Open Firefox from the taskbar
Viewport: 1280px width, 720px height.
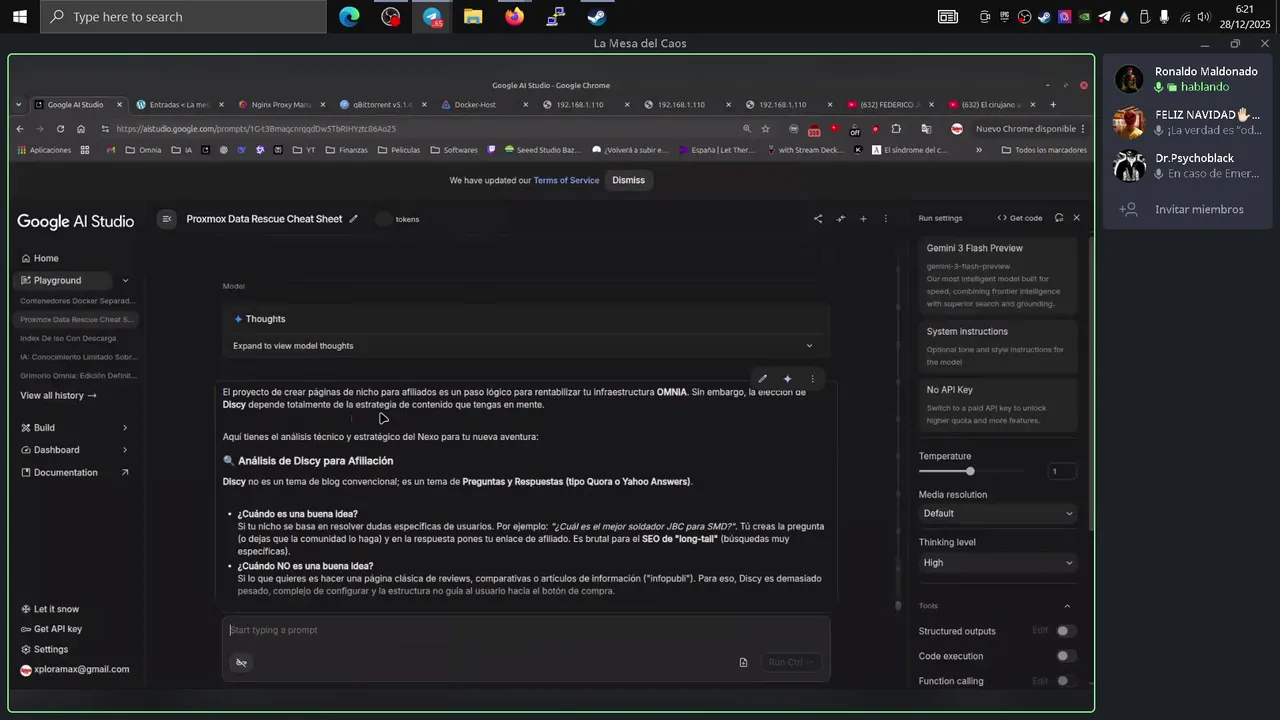click(514, 17)
